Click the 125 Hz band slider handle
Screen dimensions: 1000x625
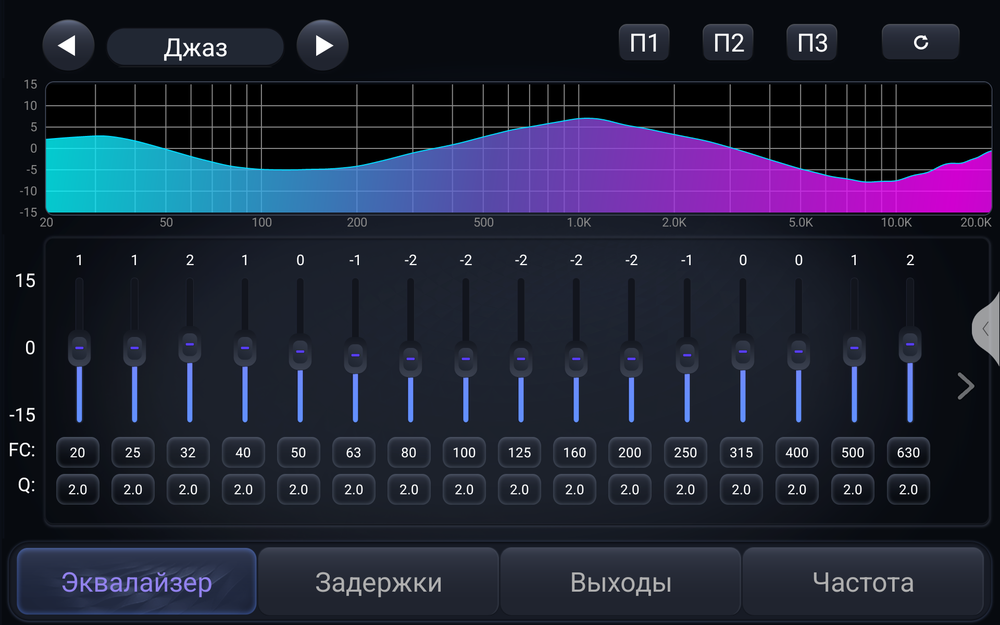[519, 356]
